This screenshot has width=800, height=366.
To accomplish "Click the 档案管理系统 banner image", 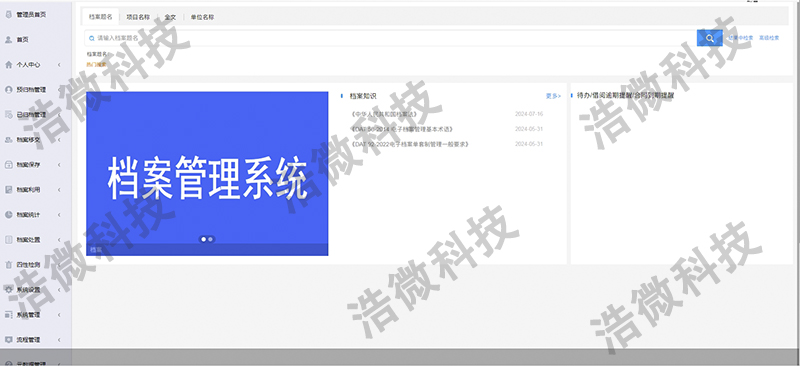I will pyautogui.click(x=207, y=174).
